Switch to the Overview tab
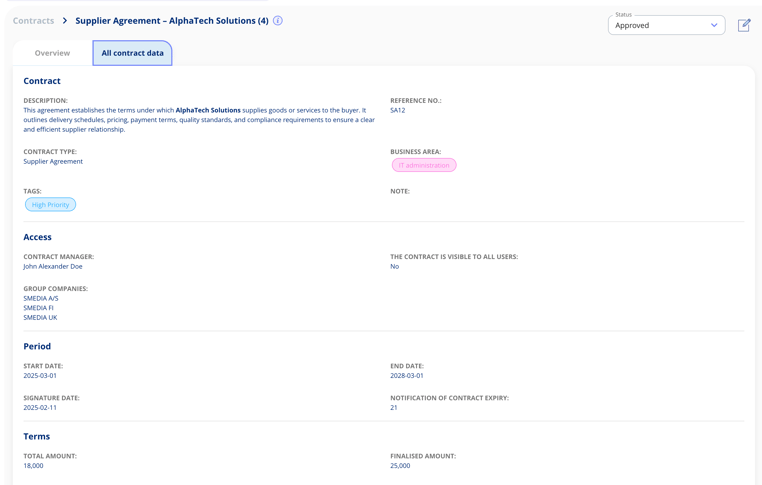The width and height of the screenshot is (762, 485). click(52, 53)
